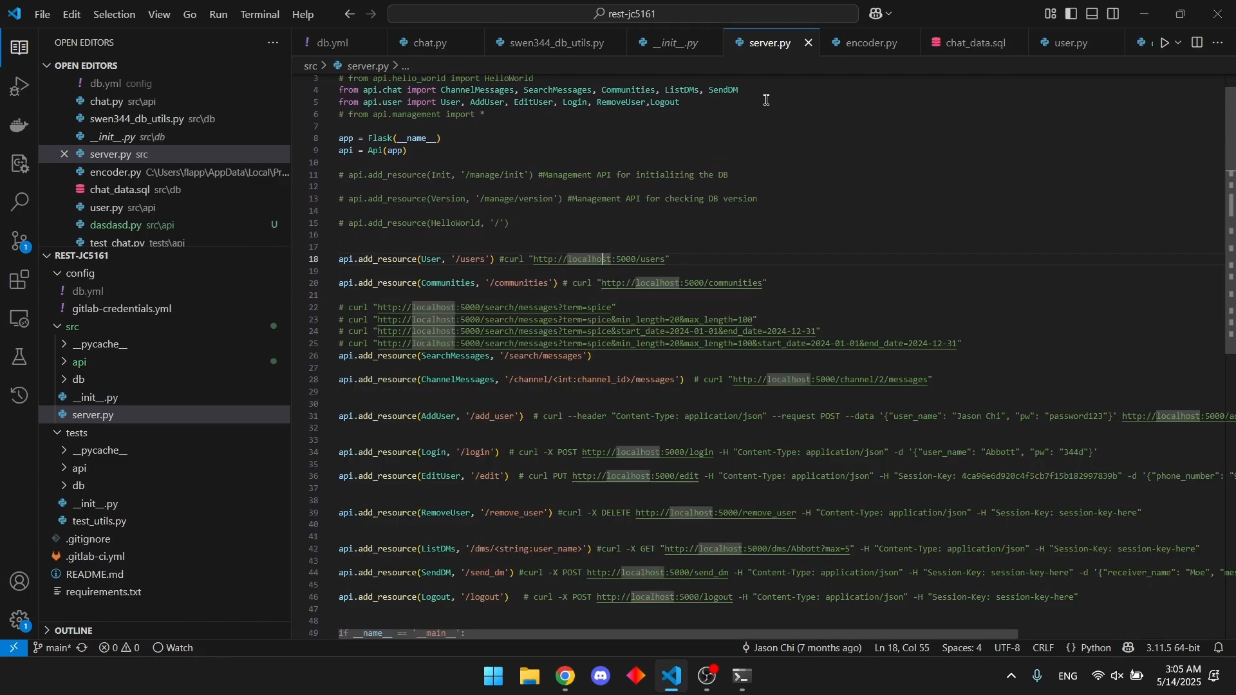
Task: Switch to the swen344_db_utils.py tab
Action: (556, 43)
